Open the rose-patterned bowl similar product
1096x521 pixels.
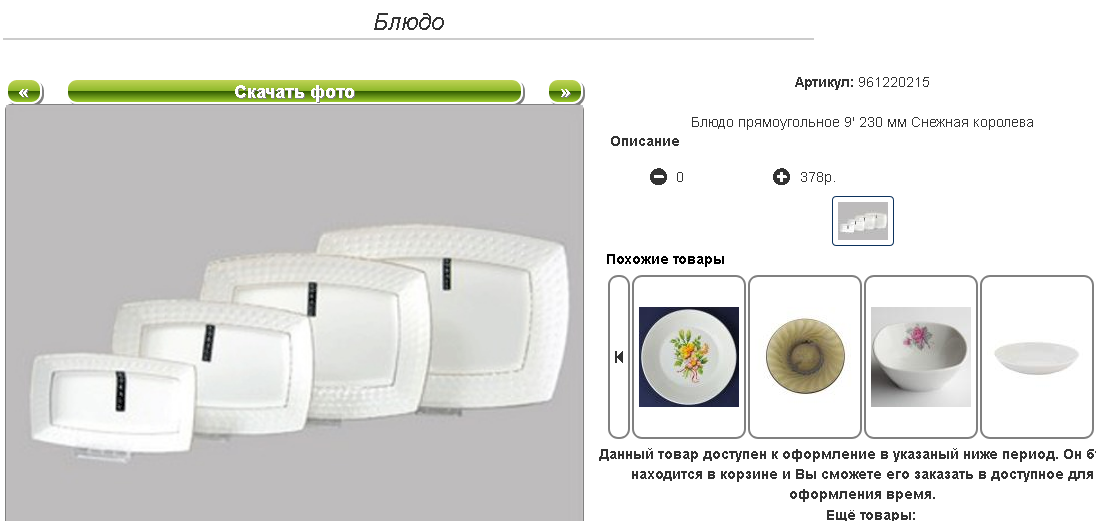click(x=921, y=357)
